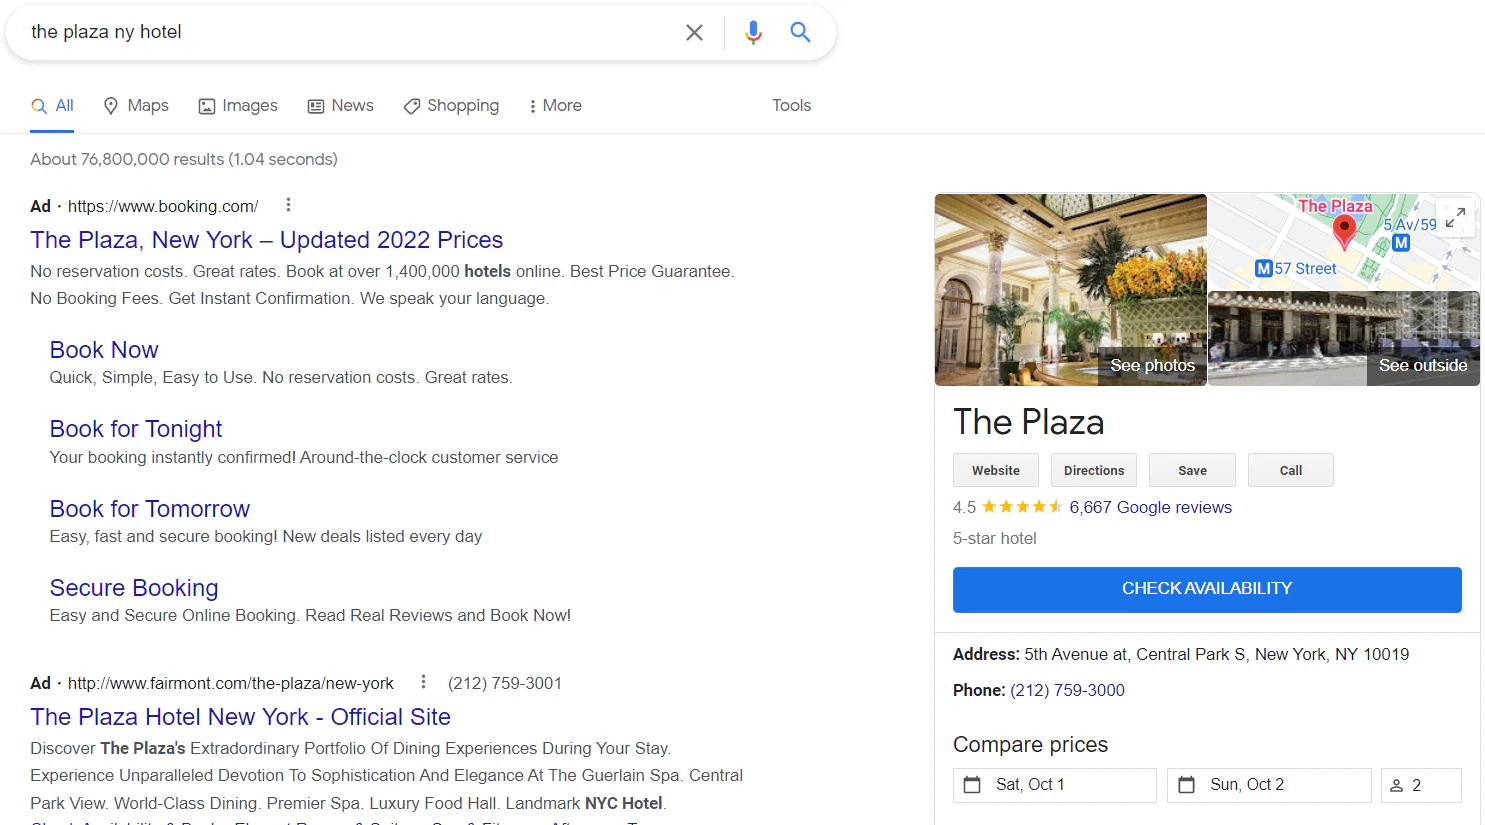Open the 6,667 Google reviews link

1151,507
